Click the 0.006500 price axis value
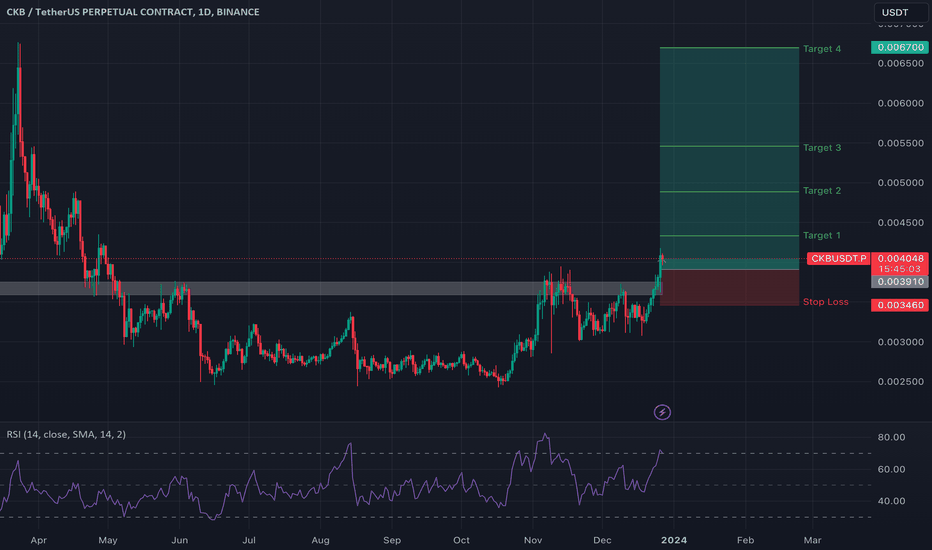Screen dimensions: 932x550 [900, 64]
